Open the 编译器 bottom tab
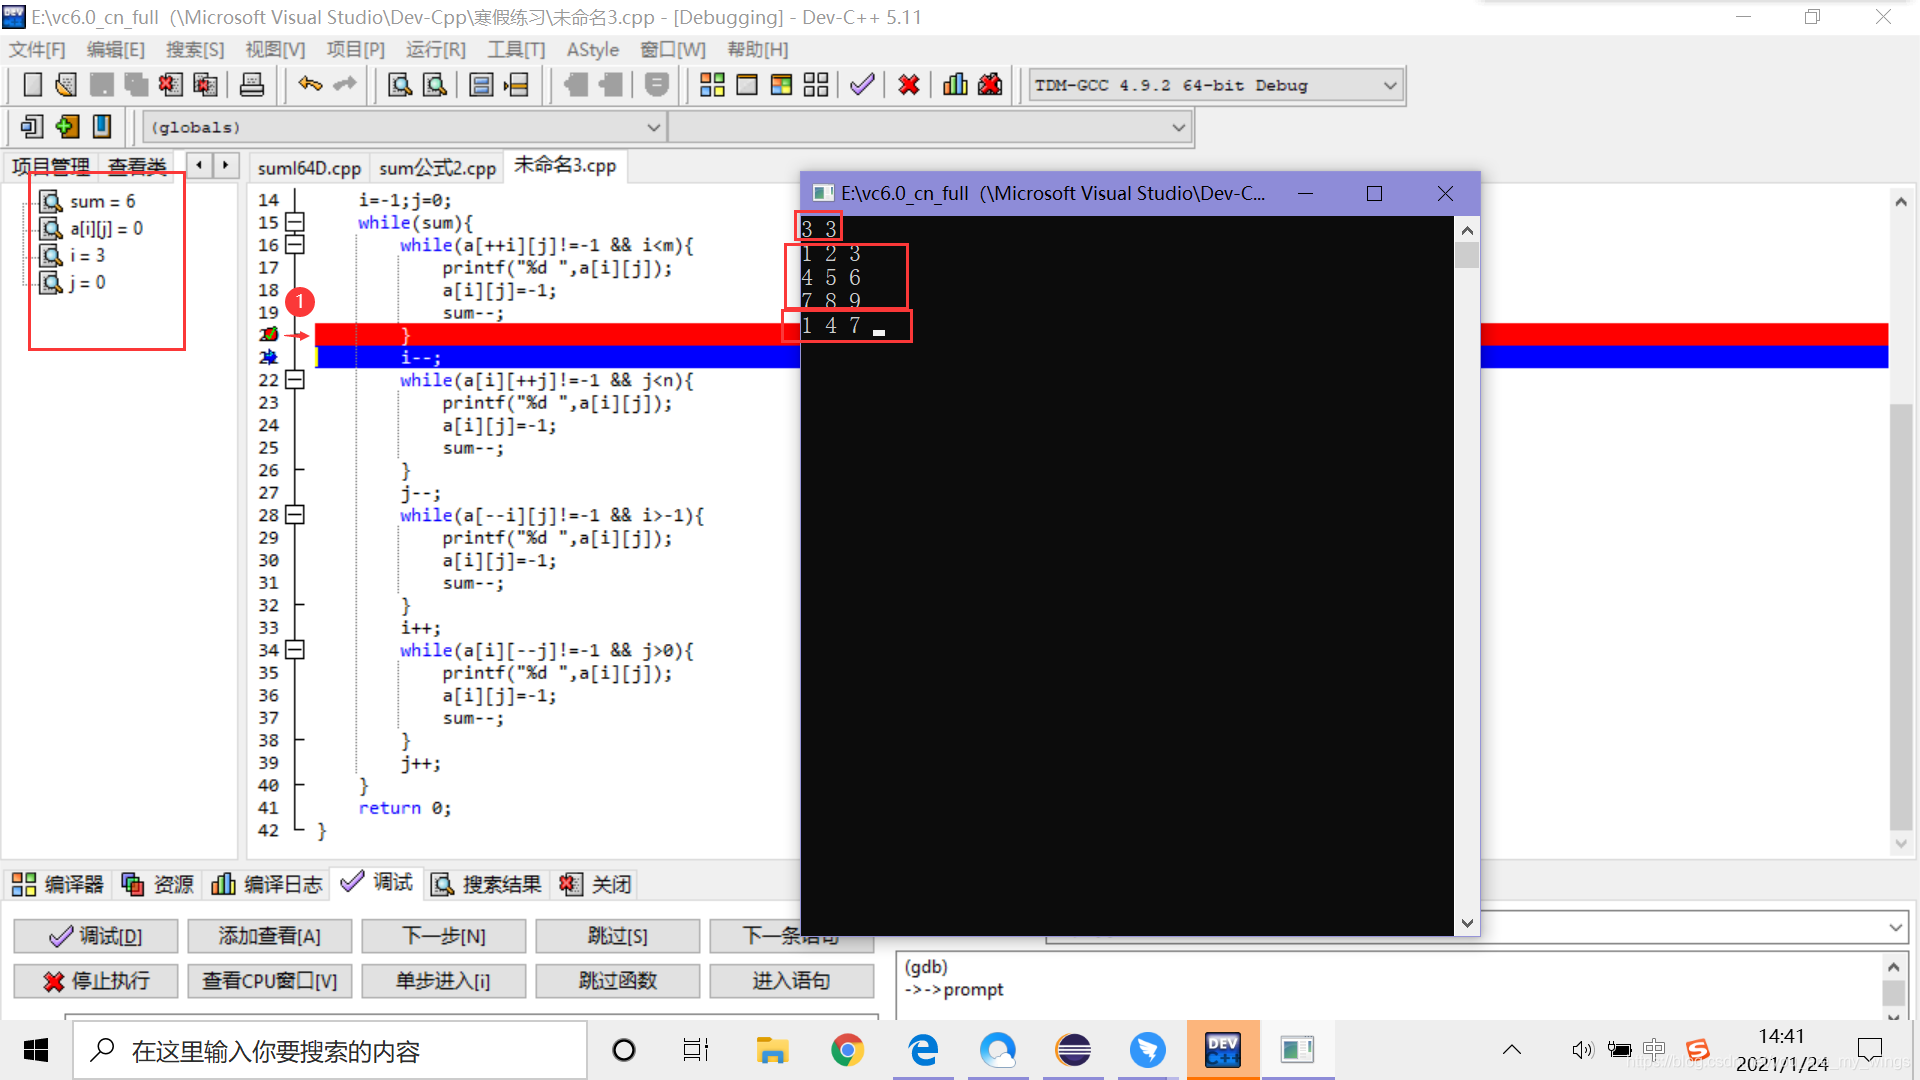This screenshot has height=1080, width=1920. pos(58,884)
